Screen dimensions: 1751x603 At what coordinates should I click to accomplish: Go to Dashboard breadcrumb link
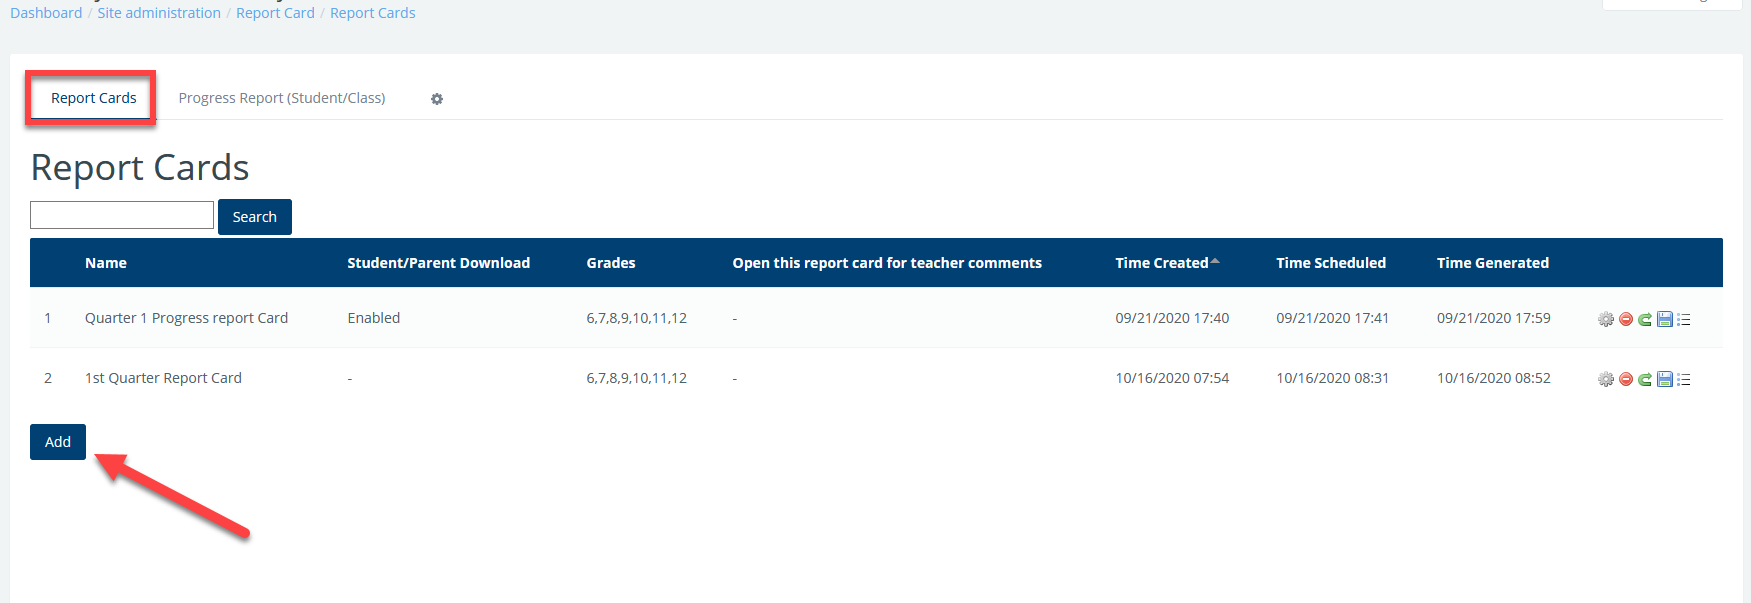(x=46, y=13)
